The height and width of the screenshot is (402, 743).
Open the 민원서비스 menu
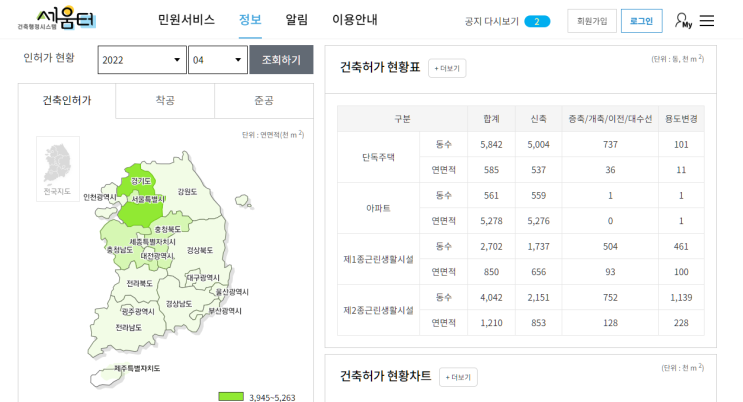pyautogui.click(x=186, y=20)
